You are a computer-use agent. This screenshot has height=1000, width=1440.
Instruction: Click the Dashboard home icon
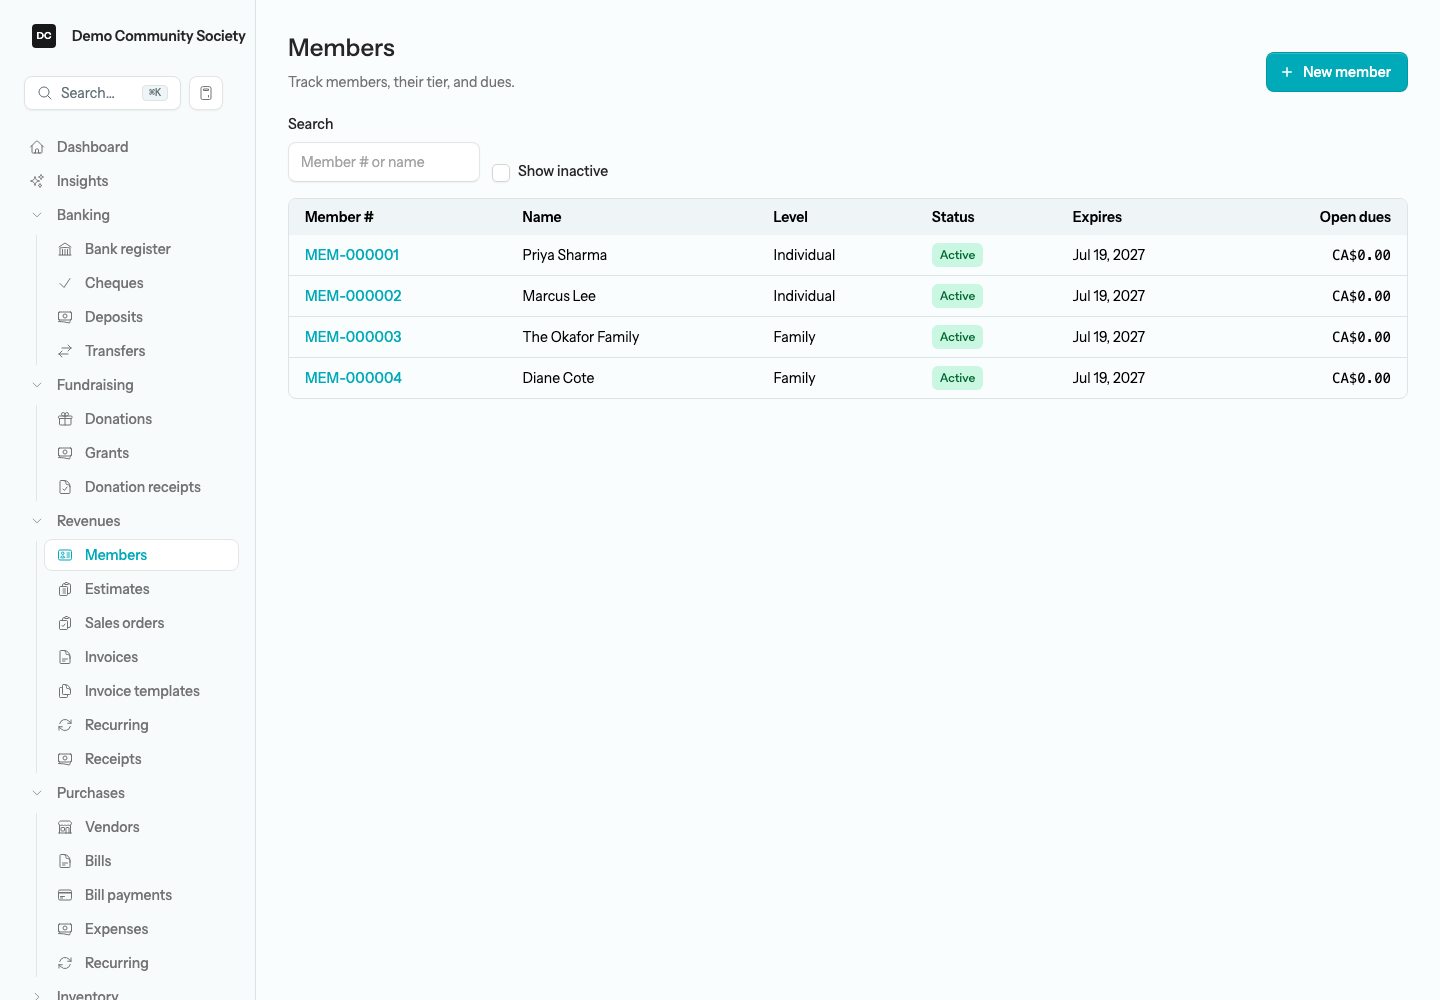click(x=37, y=147)
